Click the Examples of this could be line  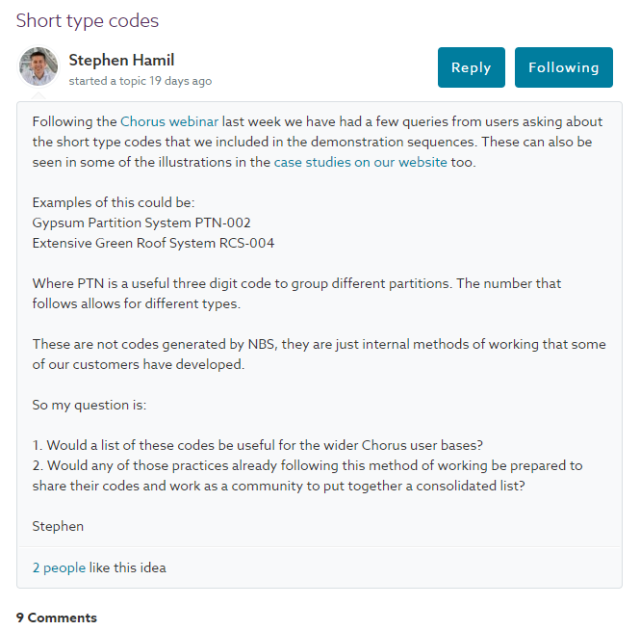click(x=113, y=202)
